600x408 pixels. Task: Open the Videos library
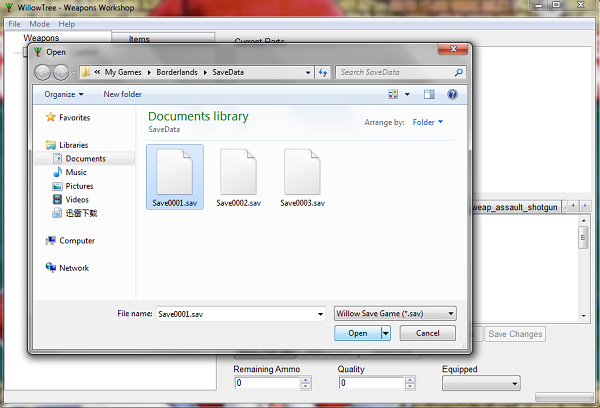[x=77, y=199]
